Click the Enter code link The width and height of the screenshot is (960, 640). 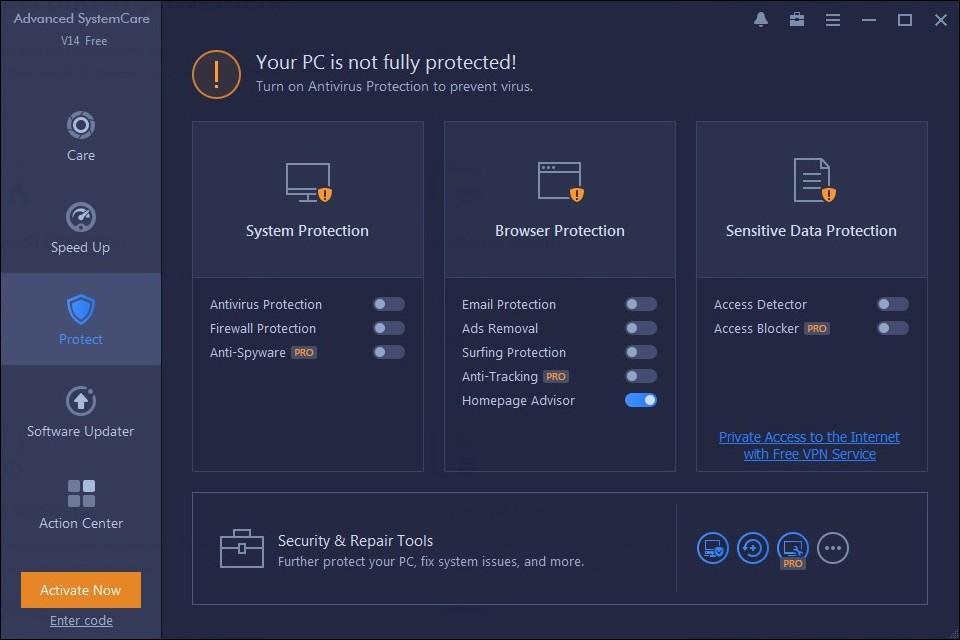[x=81, y=620]
